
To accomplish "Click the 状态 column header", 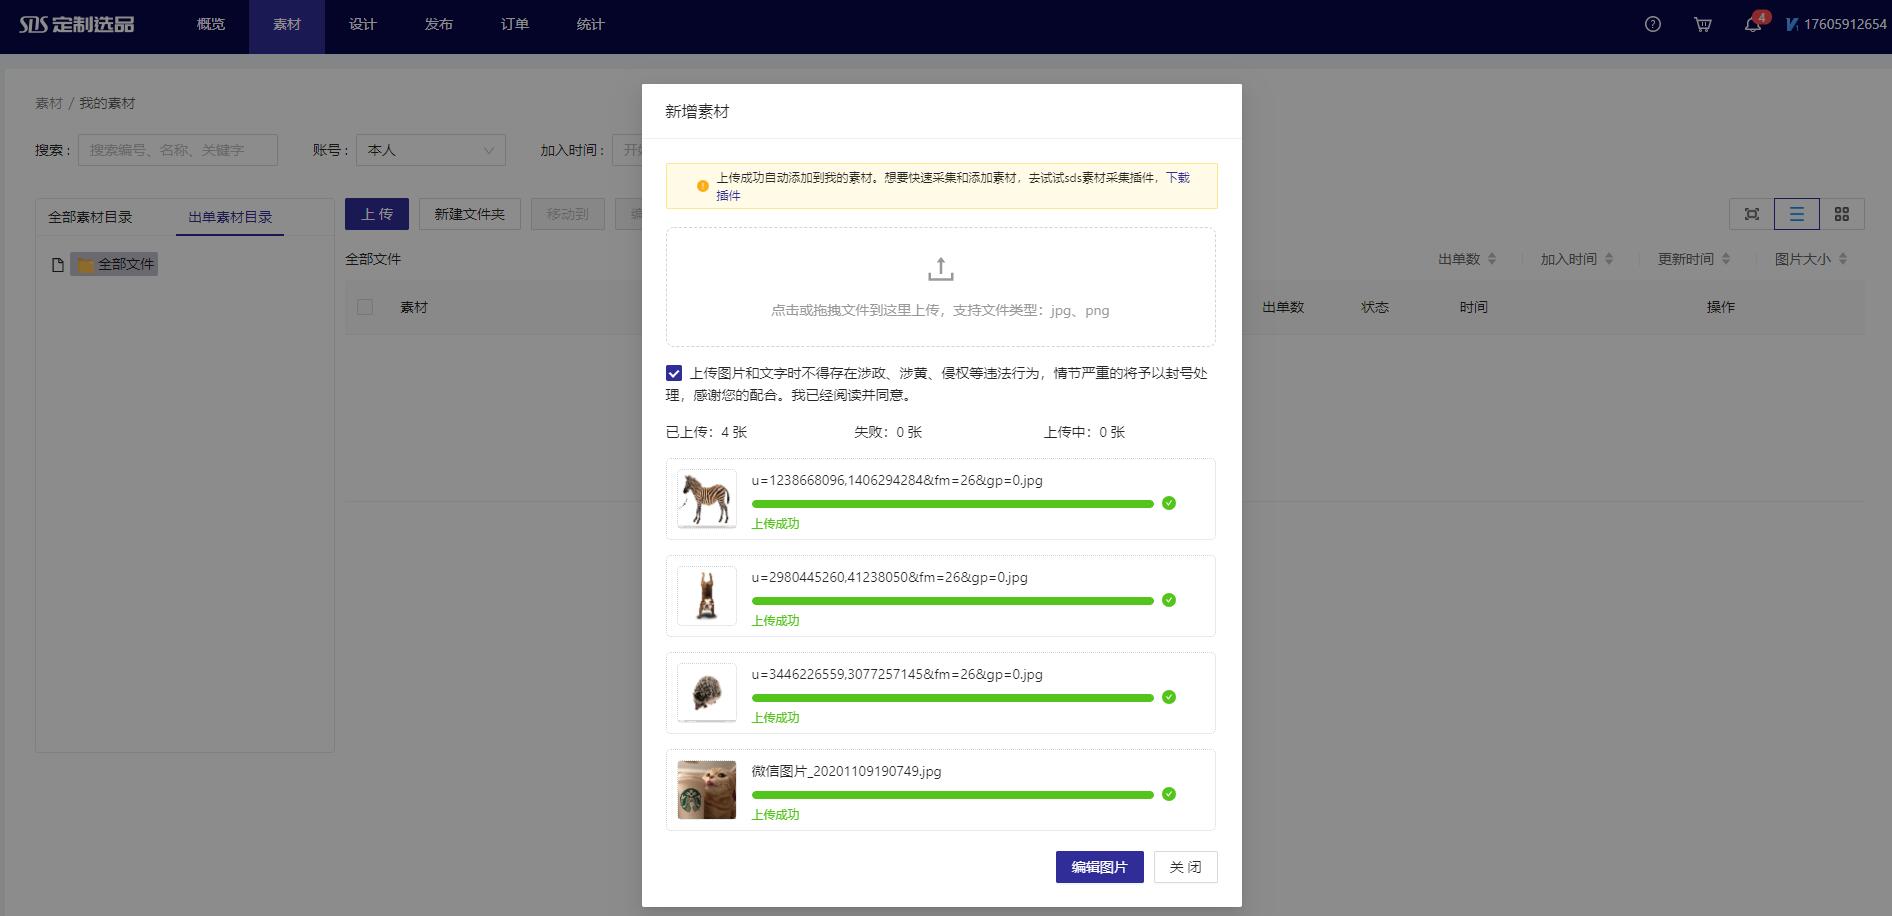I will (x=1375, y=307).
